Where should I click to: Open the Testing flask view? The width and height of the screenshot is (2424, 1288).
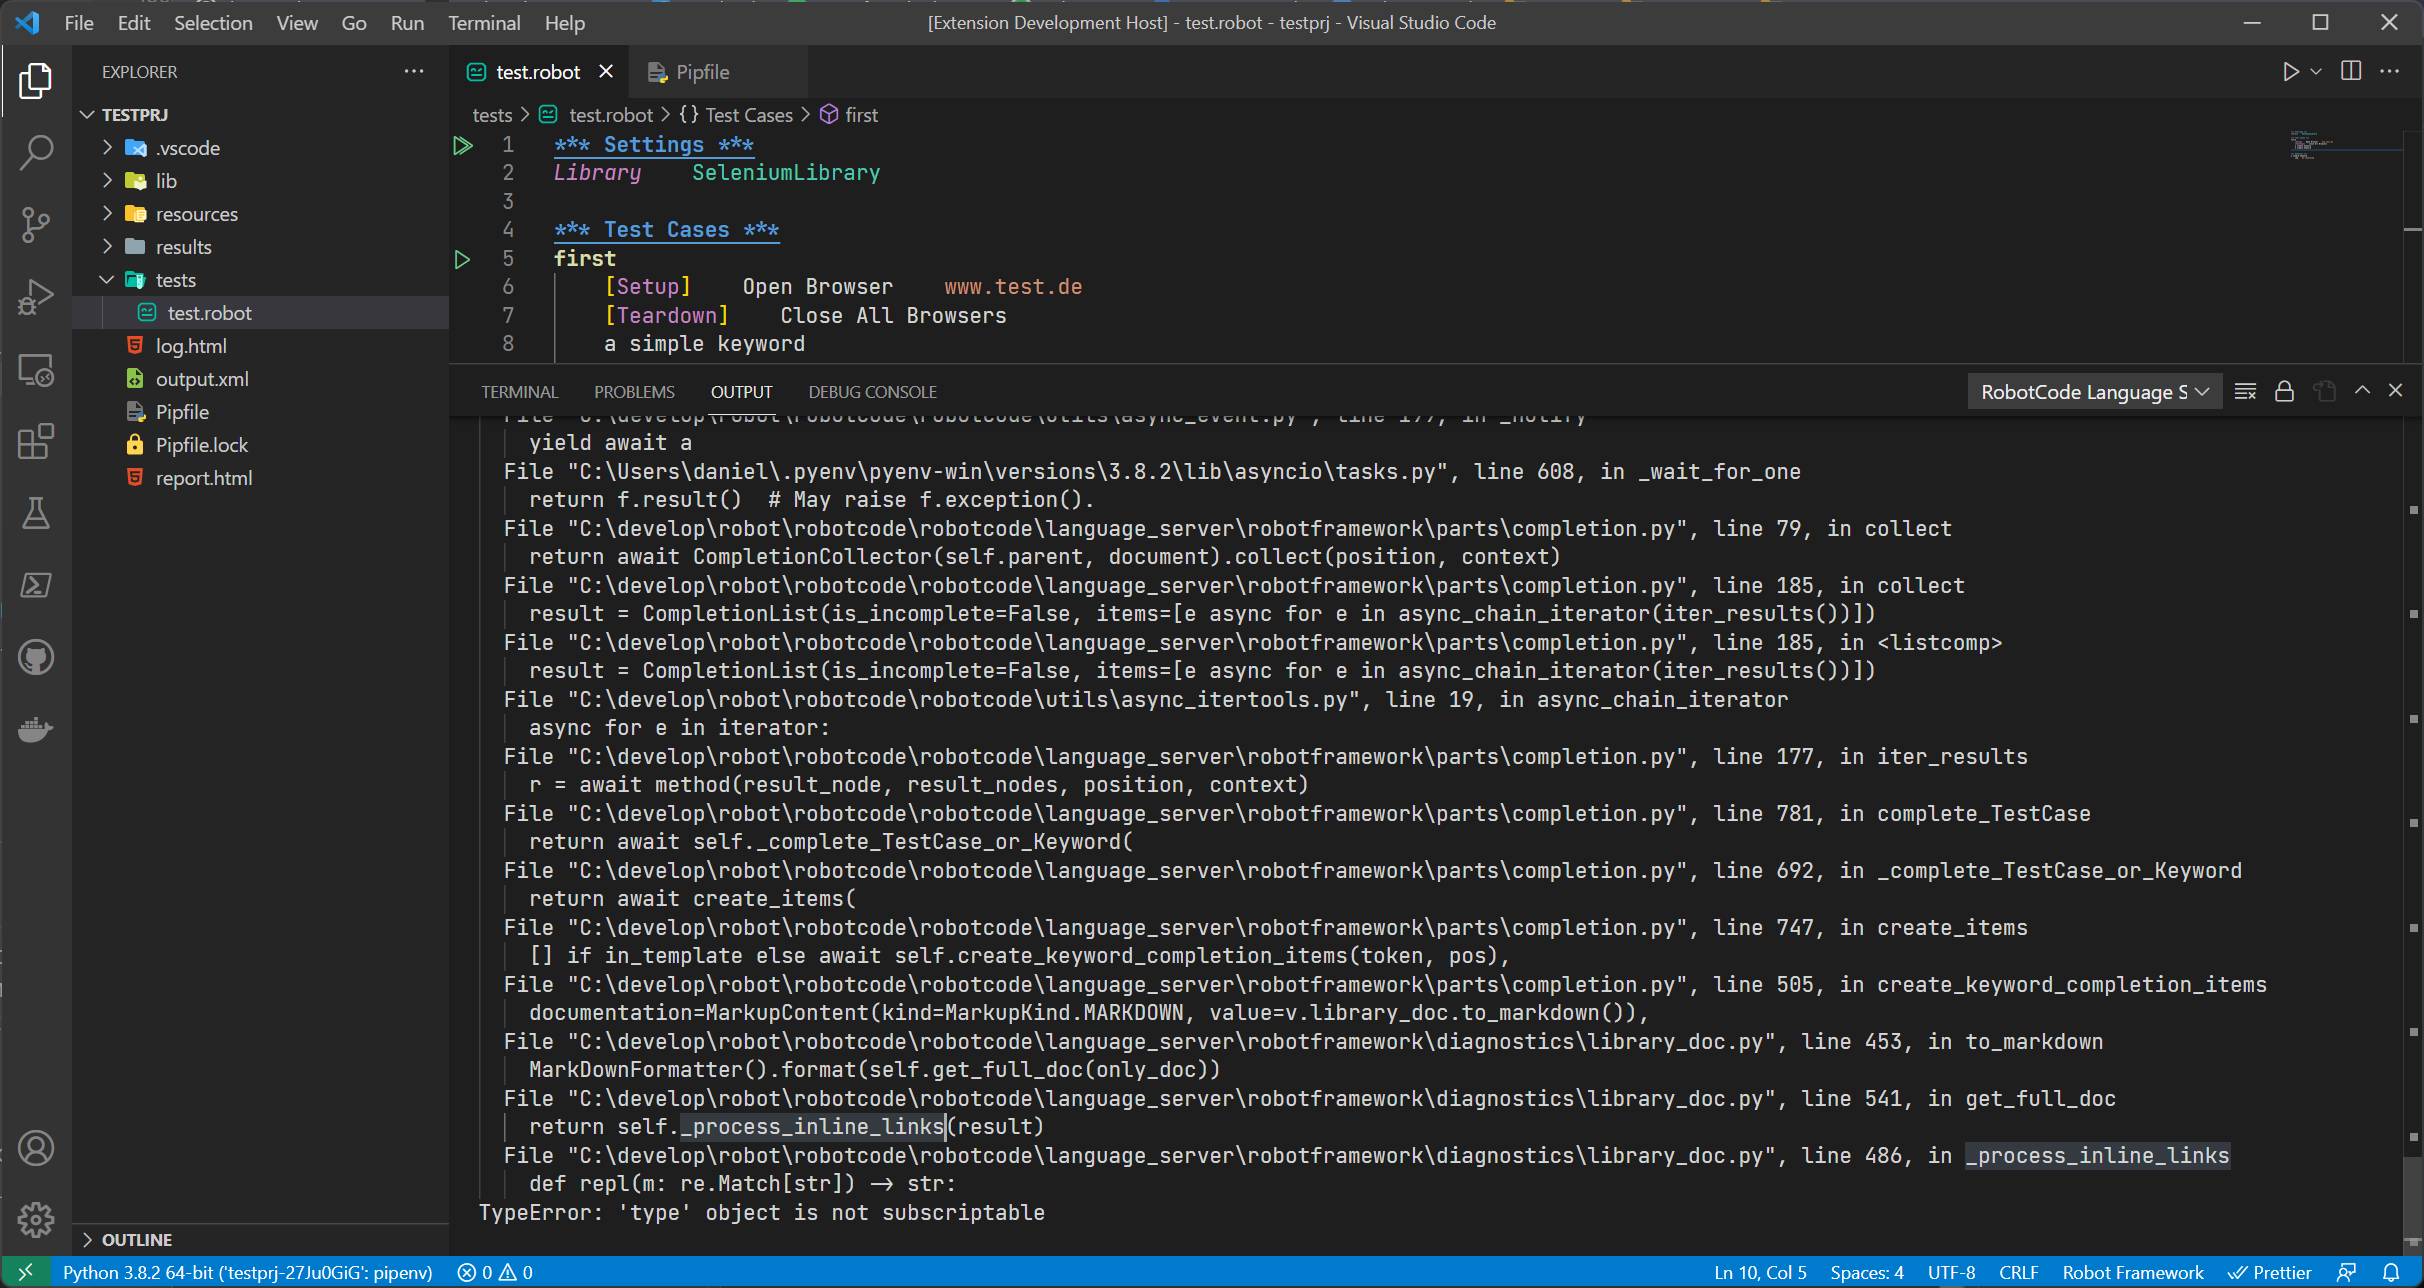(x=36, y=514)
